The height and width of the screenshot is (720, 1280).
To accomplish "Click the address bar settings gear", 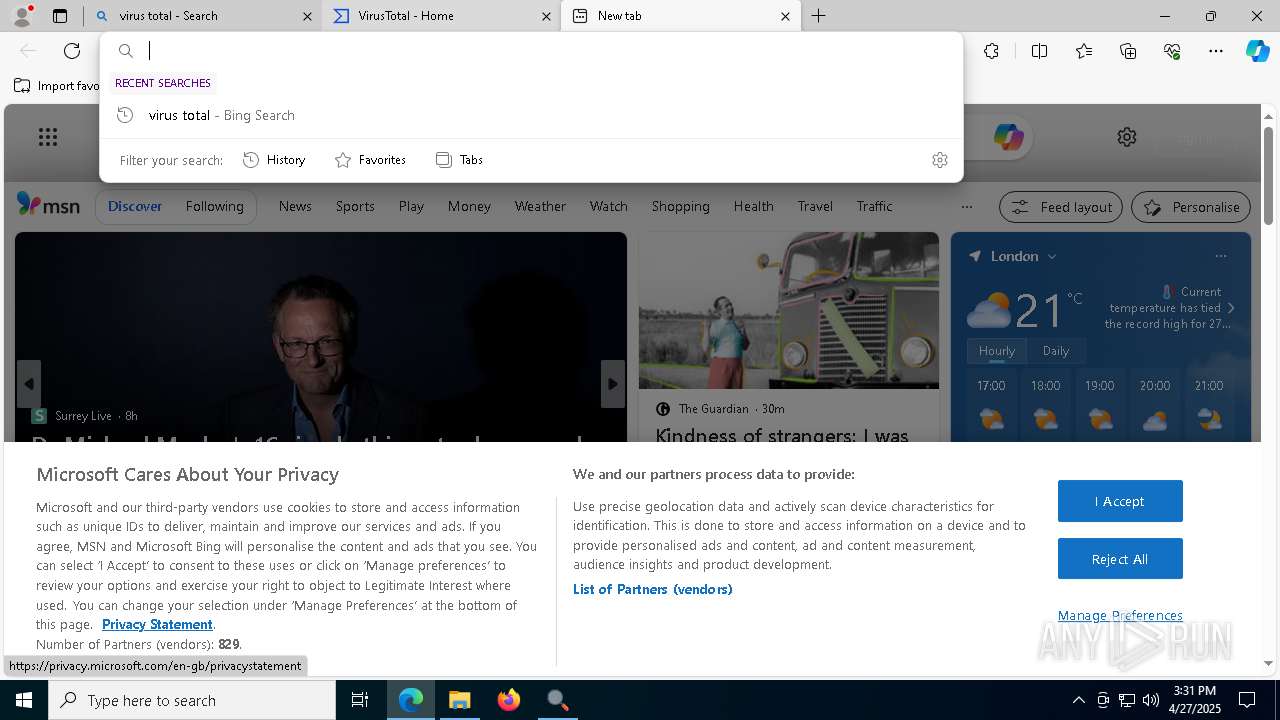I will [939, 160].
